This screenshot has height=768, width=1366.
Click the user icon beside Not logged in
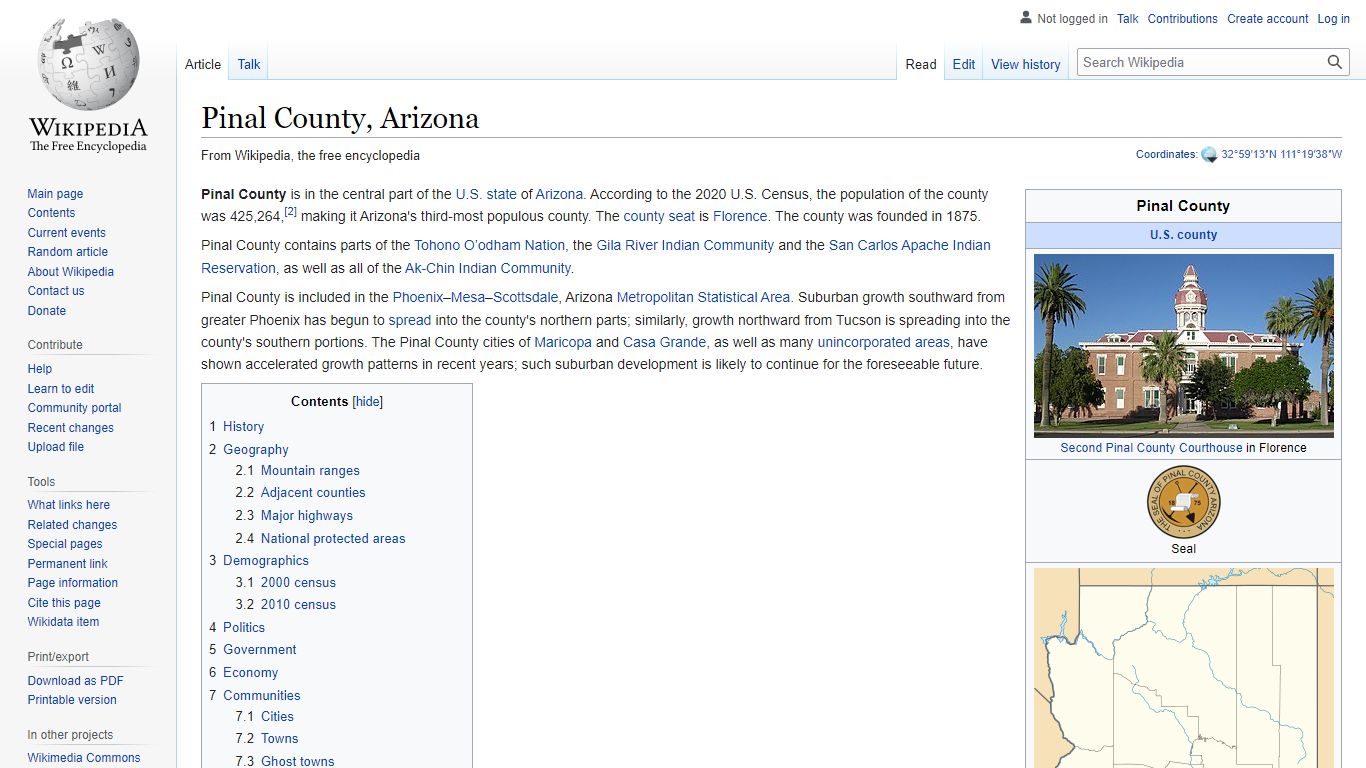pos(1025,18)
